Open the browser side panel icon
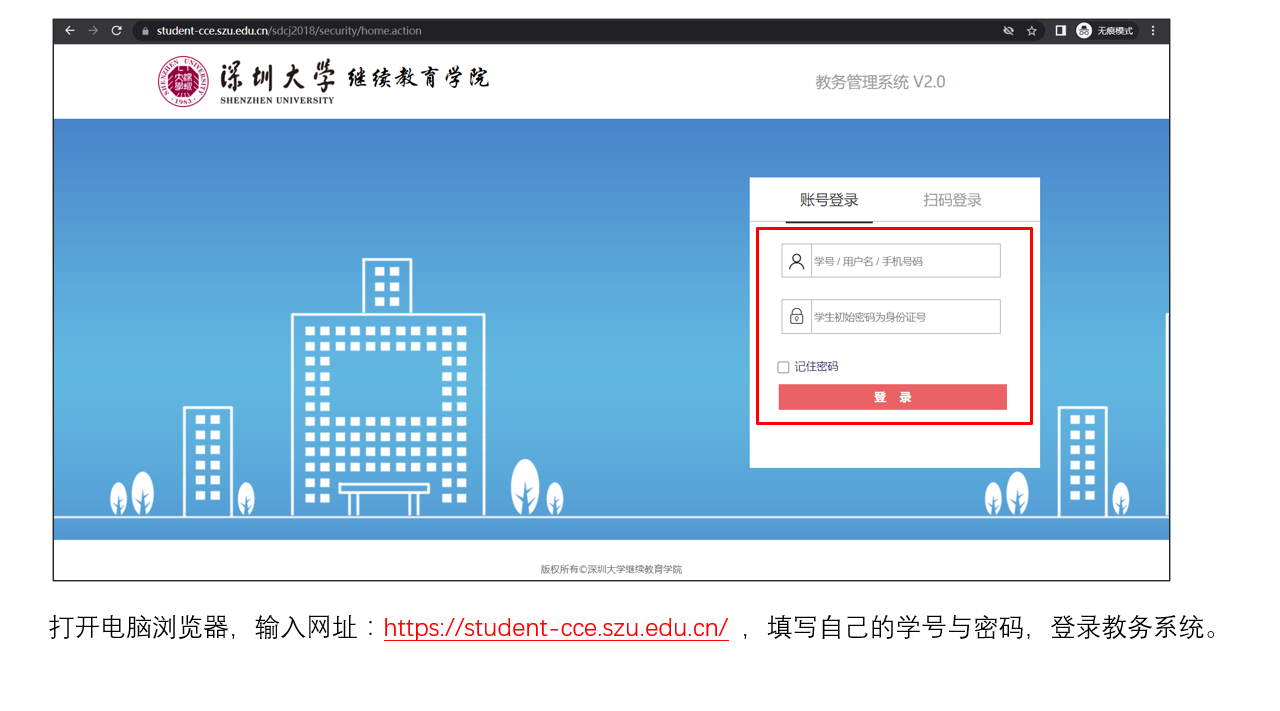The image size is (1280, 711). 1060,31
